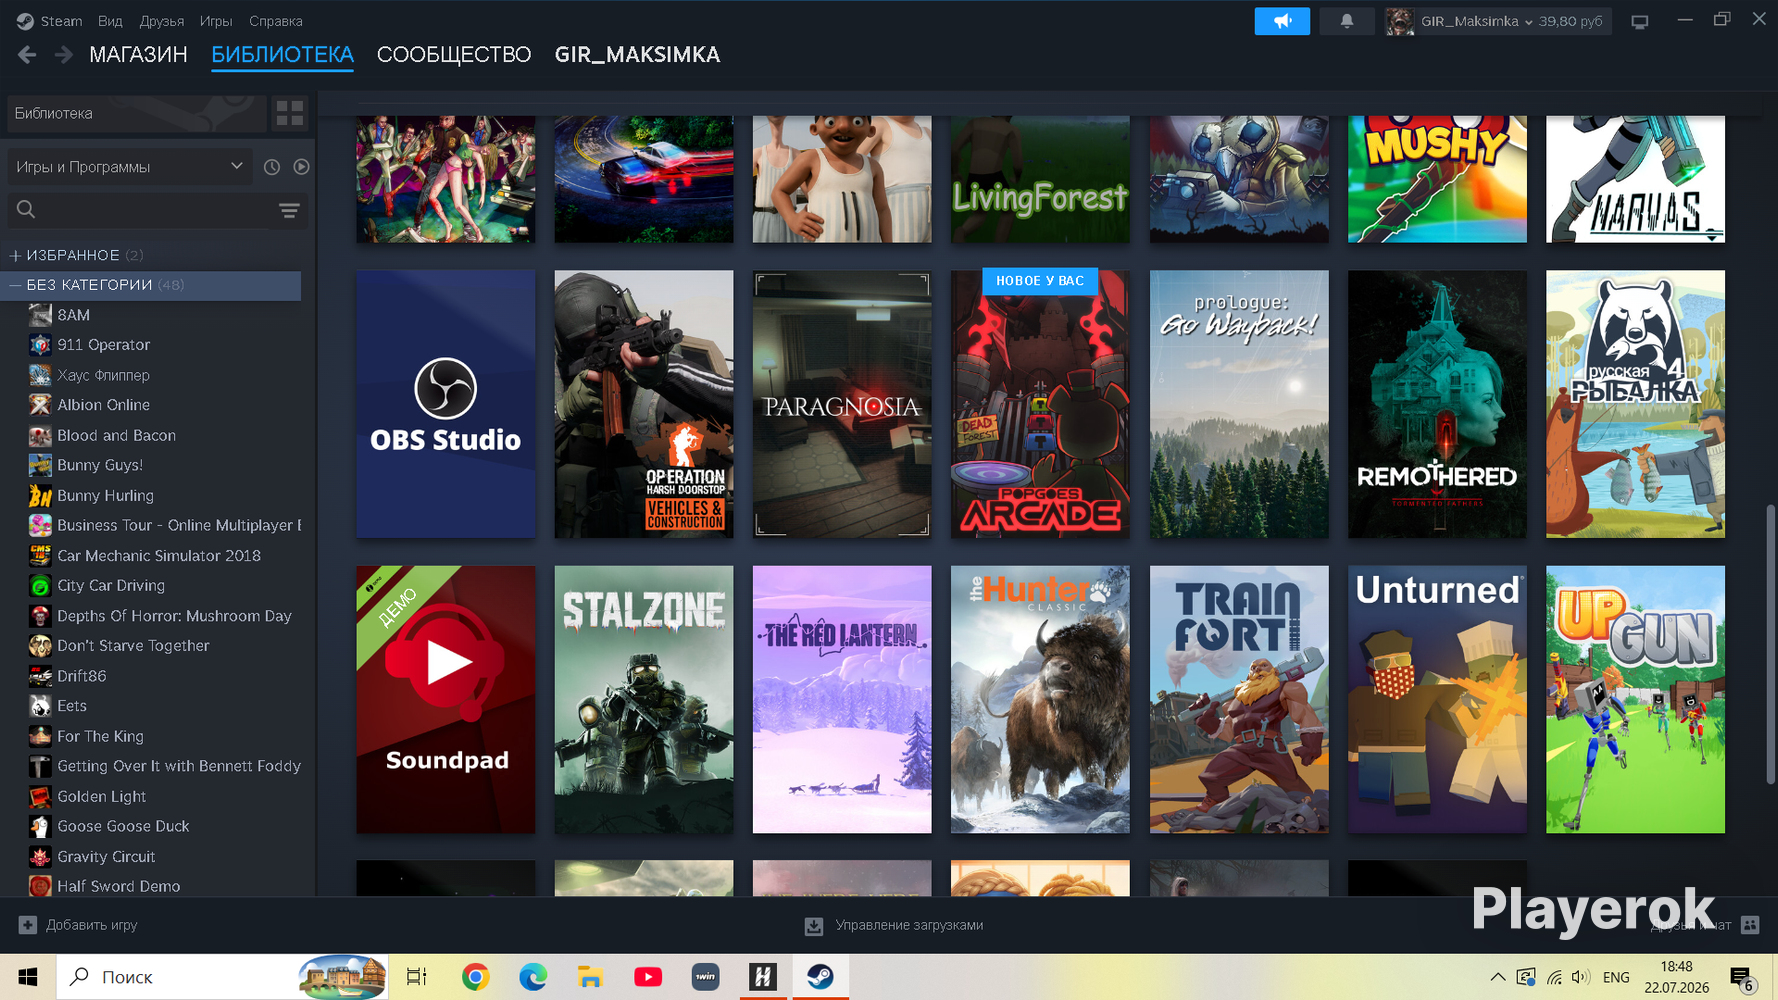Click Добавить игру link
Viewport: 1778px width, 1000px height.
click(92, 925)
